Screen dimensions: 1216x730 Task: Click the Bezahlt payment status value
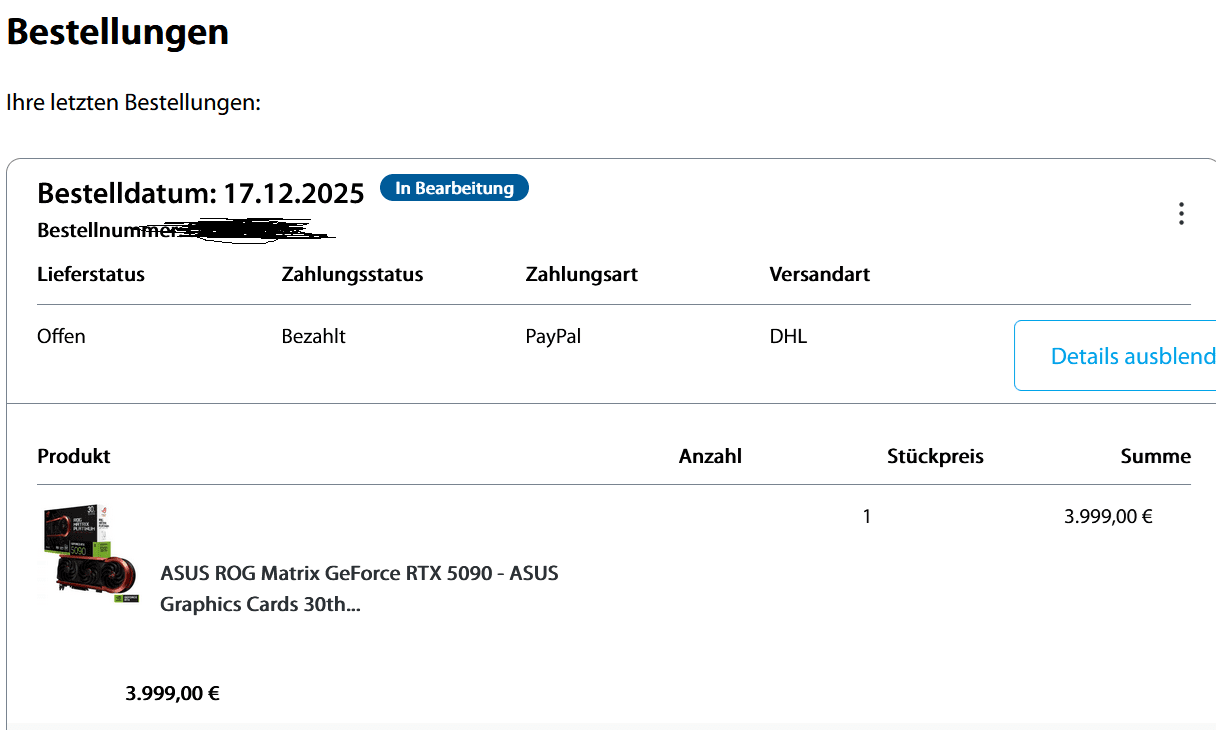(313, 336)
